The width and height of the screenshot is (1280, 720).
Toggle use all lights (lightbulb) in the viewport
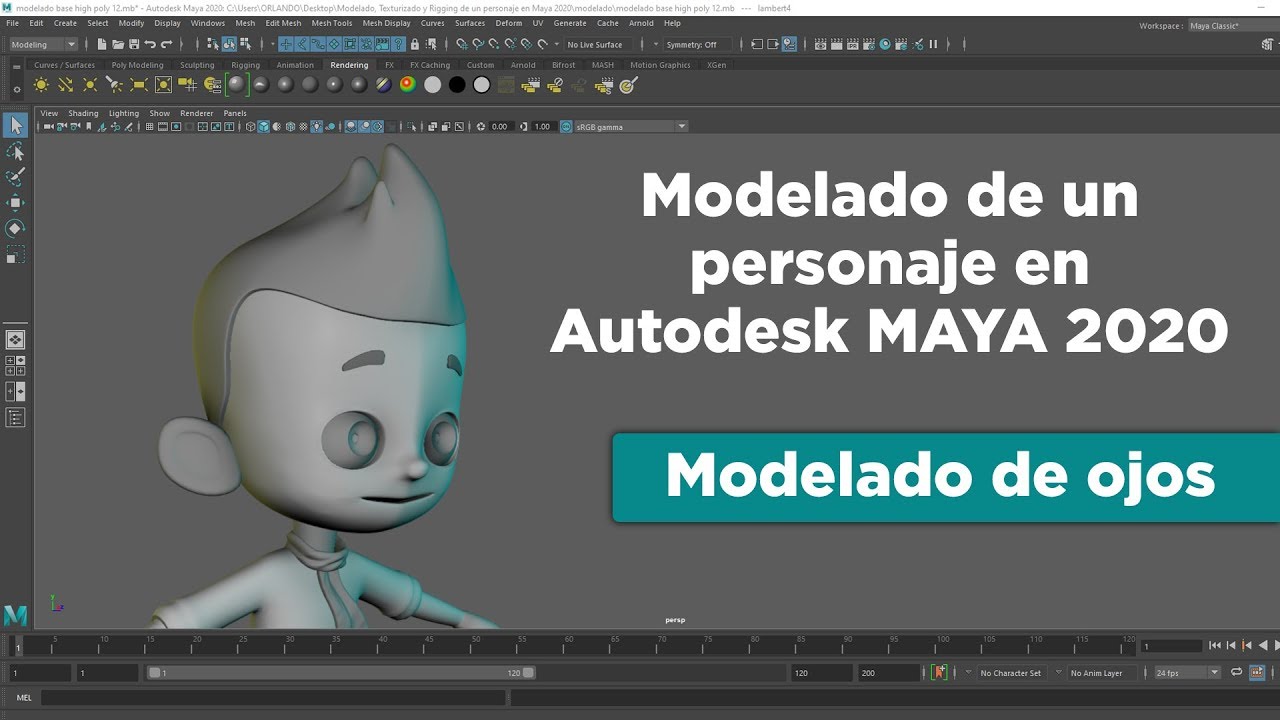point(316,127)
